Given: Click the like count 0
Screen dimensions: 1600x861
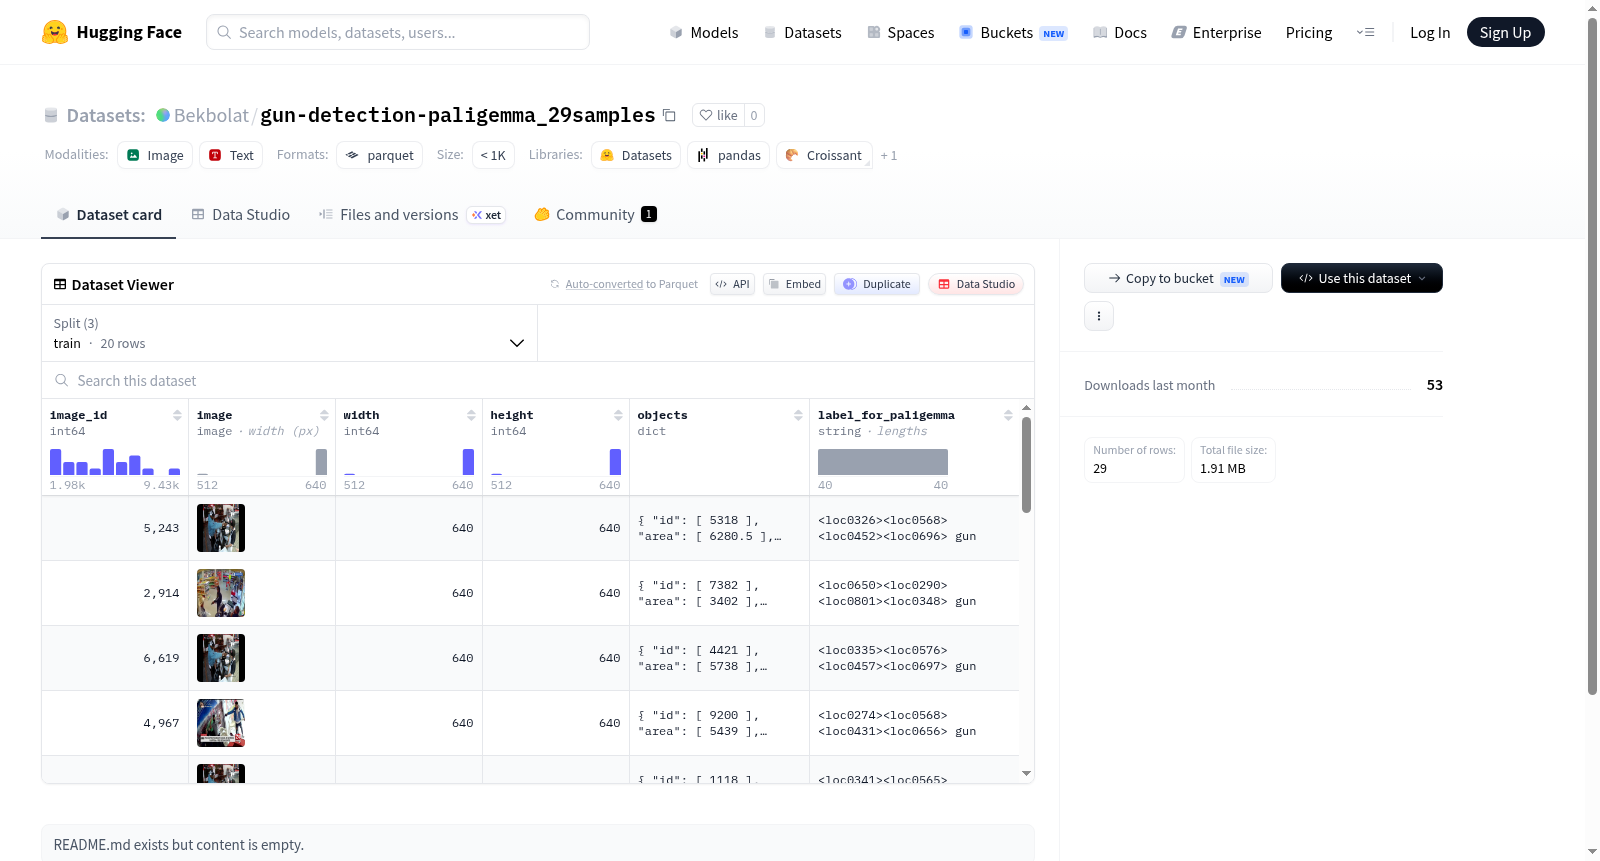Looking at the screenshot, I should click(x=754, y=115).
